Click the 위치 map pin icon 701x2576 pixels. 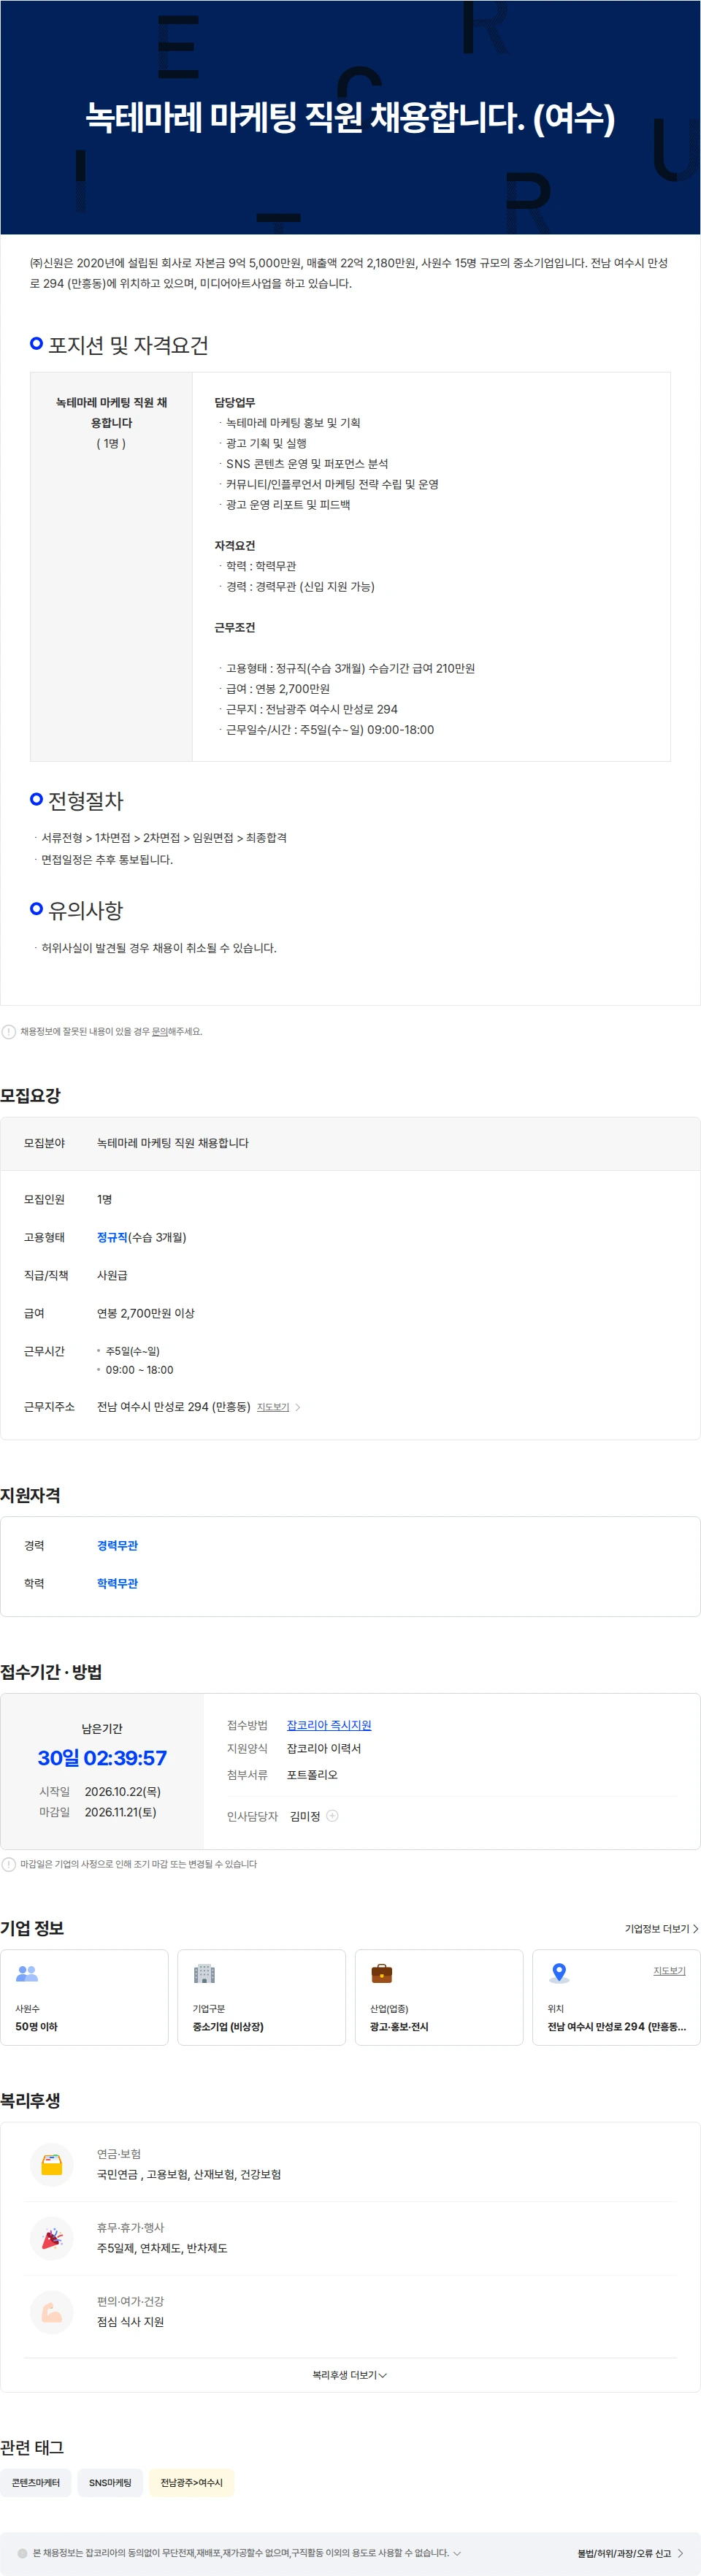[x=559, y=1973]
